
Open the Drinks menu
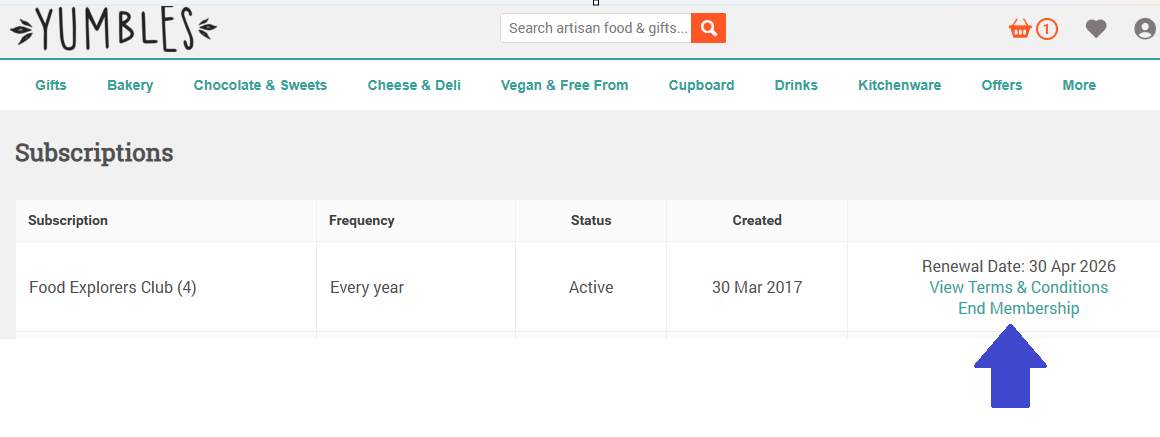coord(796,85)
